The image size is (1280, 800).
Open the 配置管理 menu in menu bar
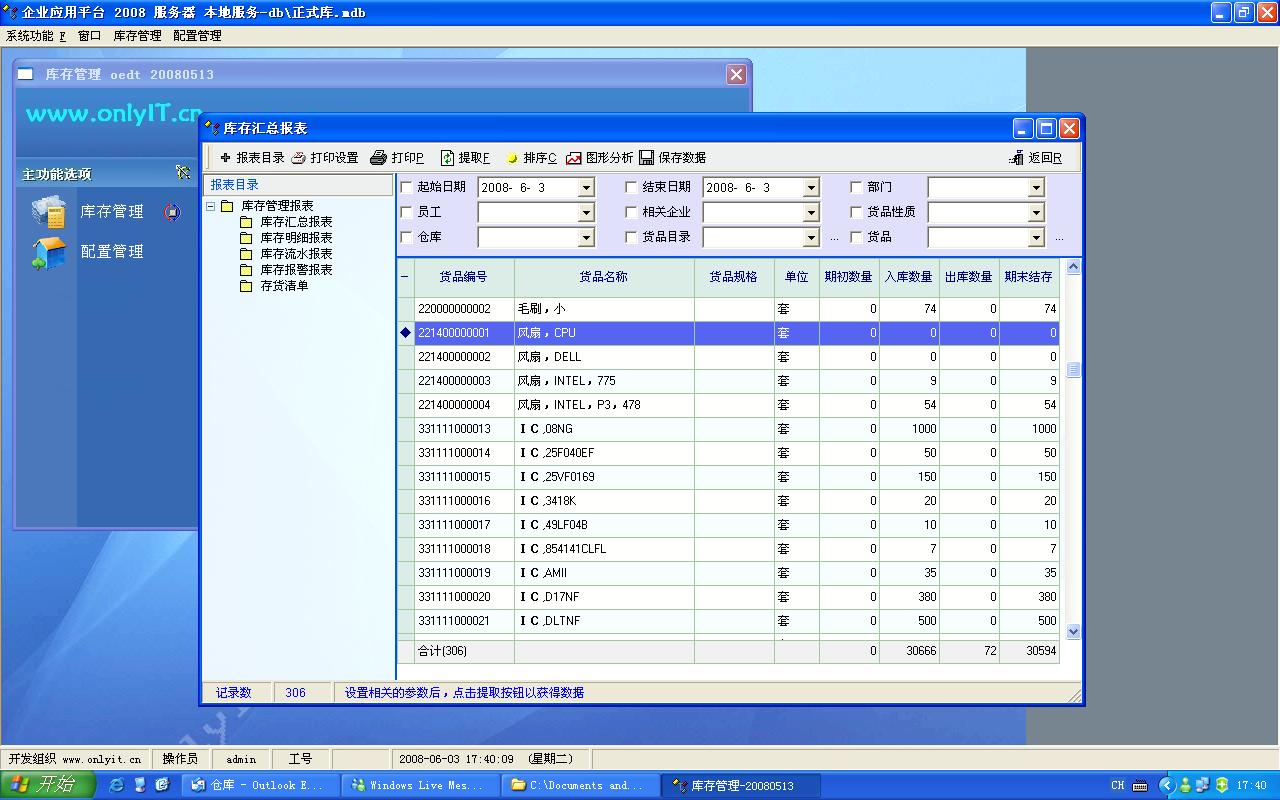197,36
